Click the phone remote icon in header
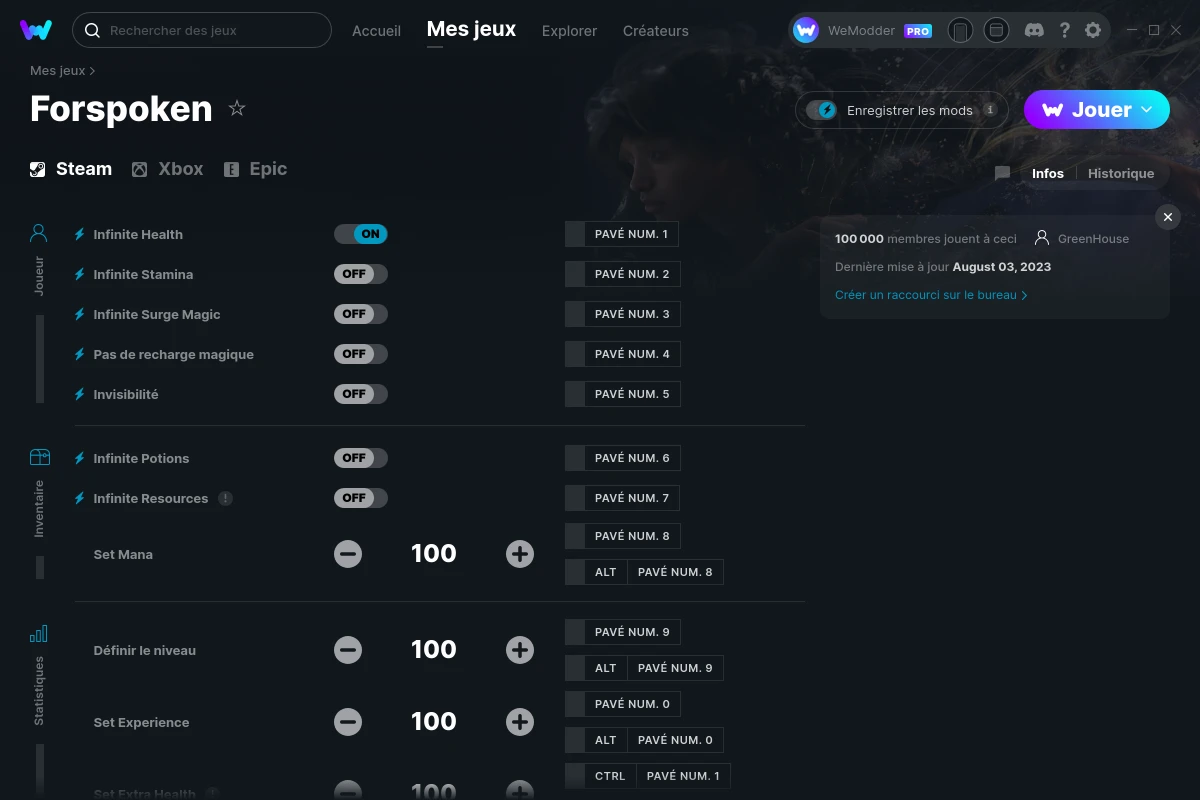Screen dimensions: 1200x800 click(x=960, y=30)
